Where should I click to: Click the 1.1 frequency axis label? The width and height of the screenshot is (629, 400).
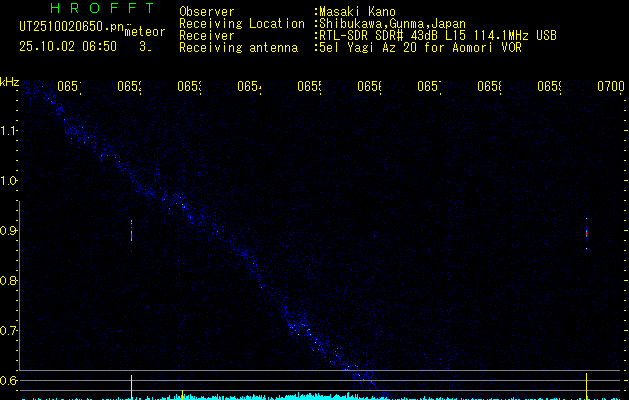[x=8, y=130]
